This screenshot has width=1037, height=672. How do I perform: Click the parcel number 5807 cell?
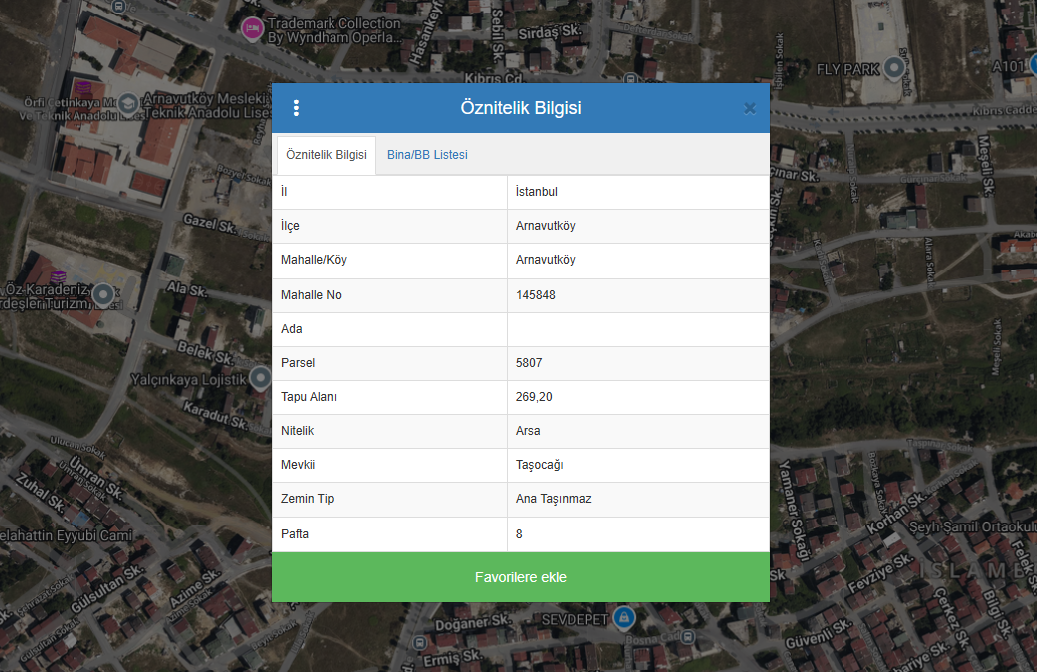(x=638, y=363)
